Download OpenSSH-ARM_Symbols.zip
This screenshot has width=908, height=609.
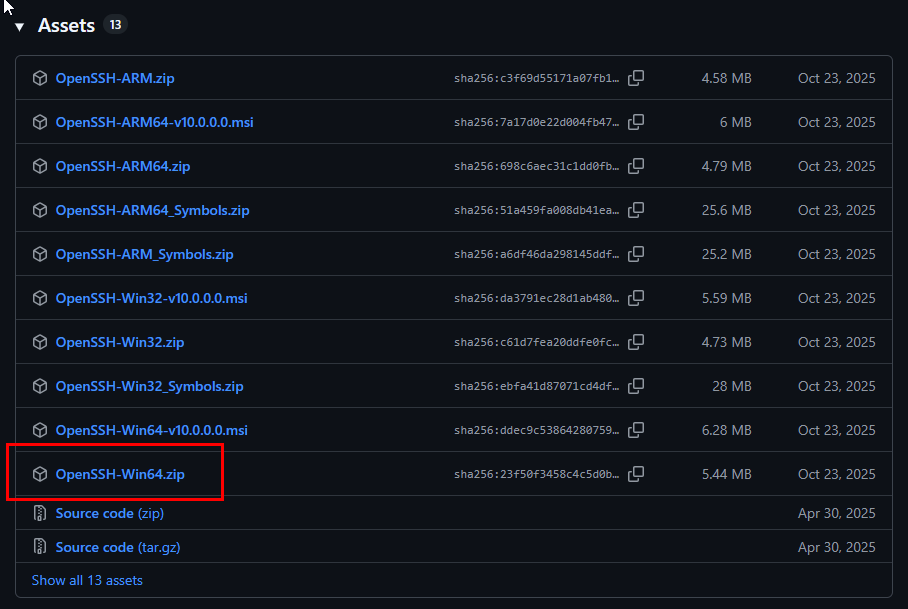144,254
